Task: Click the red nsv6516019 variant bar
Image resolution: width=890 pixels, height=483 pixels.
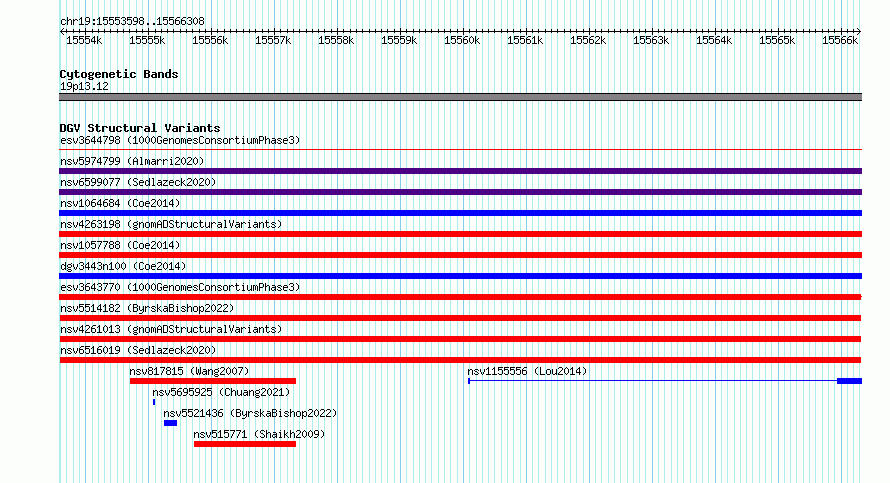Action: pos(460,360)
